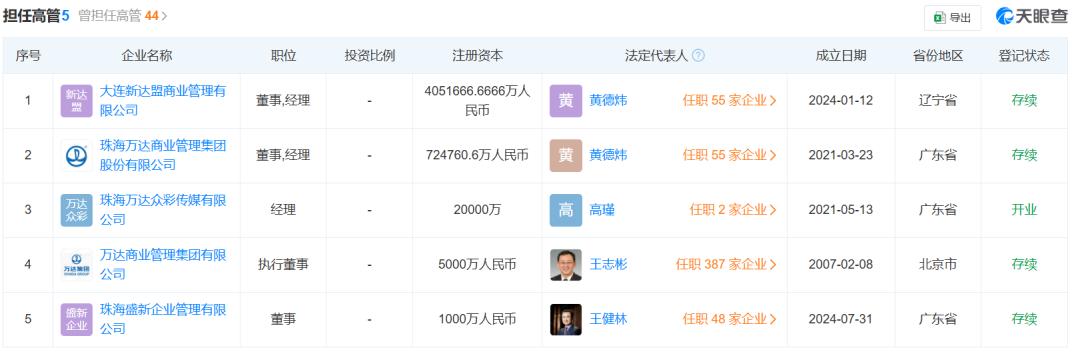Open 珠海盛新企业管理有限公司 company link

click(x=163, y=319)
